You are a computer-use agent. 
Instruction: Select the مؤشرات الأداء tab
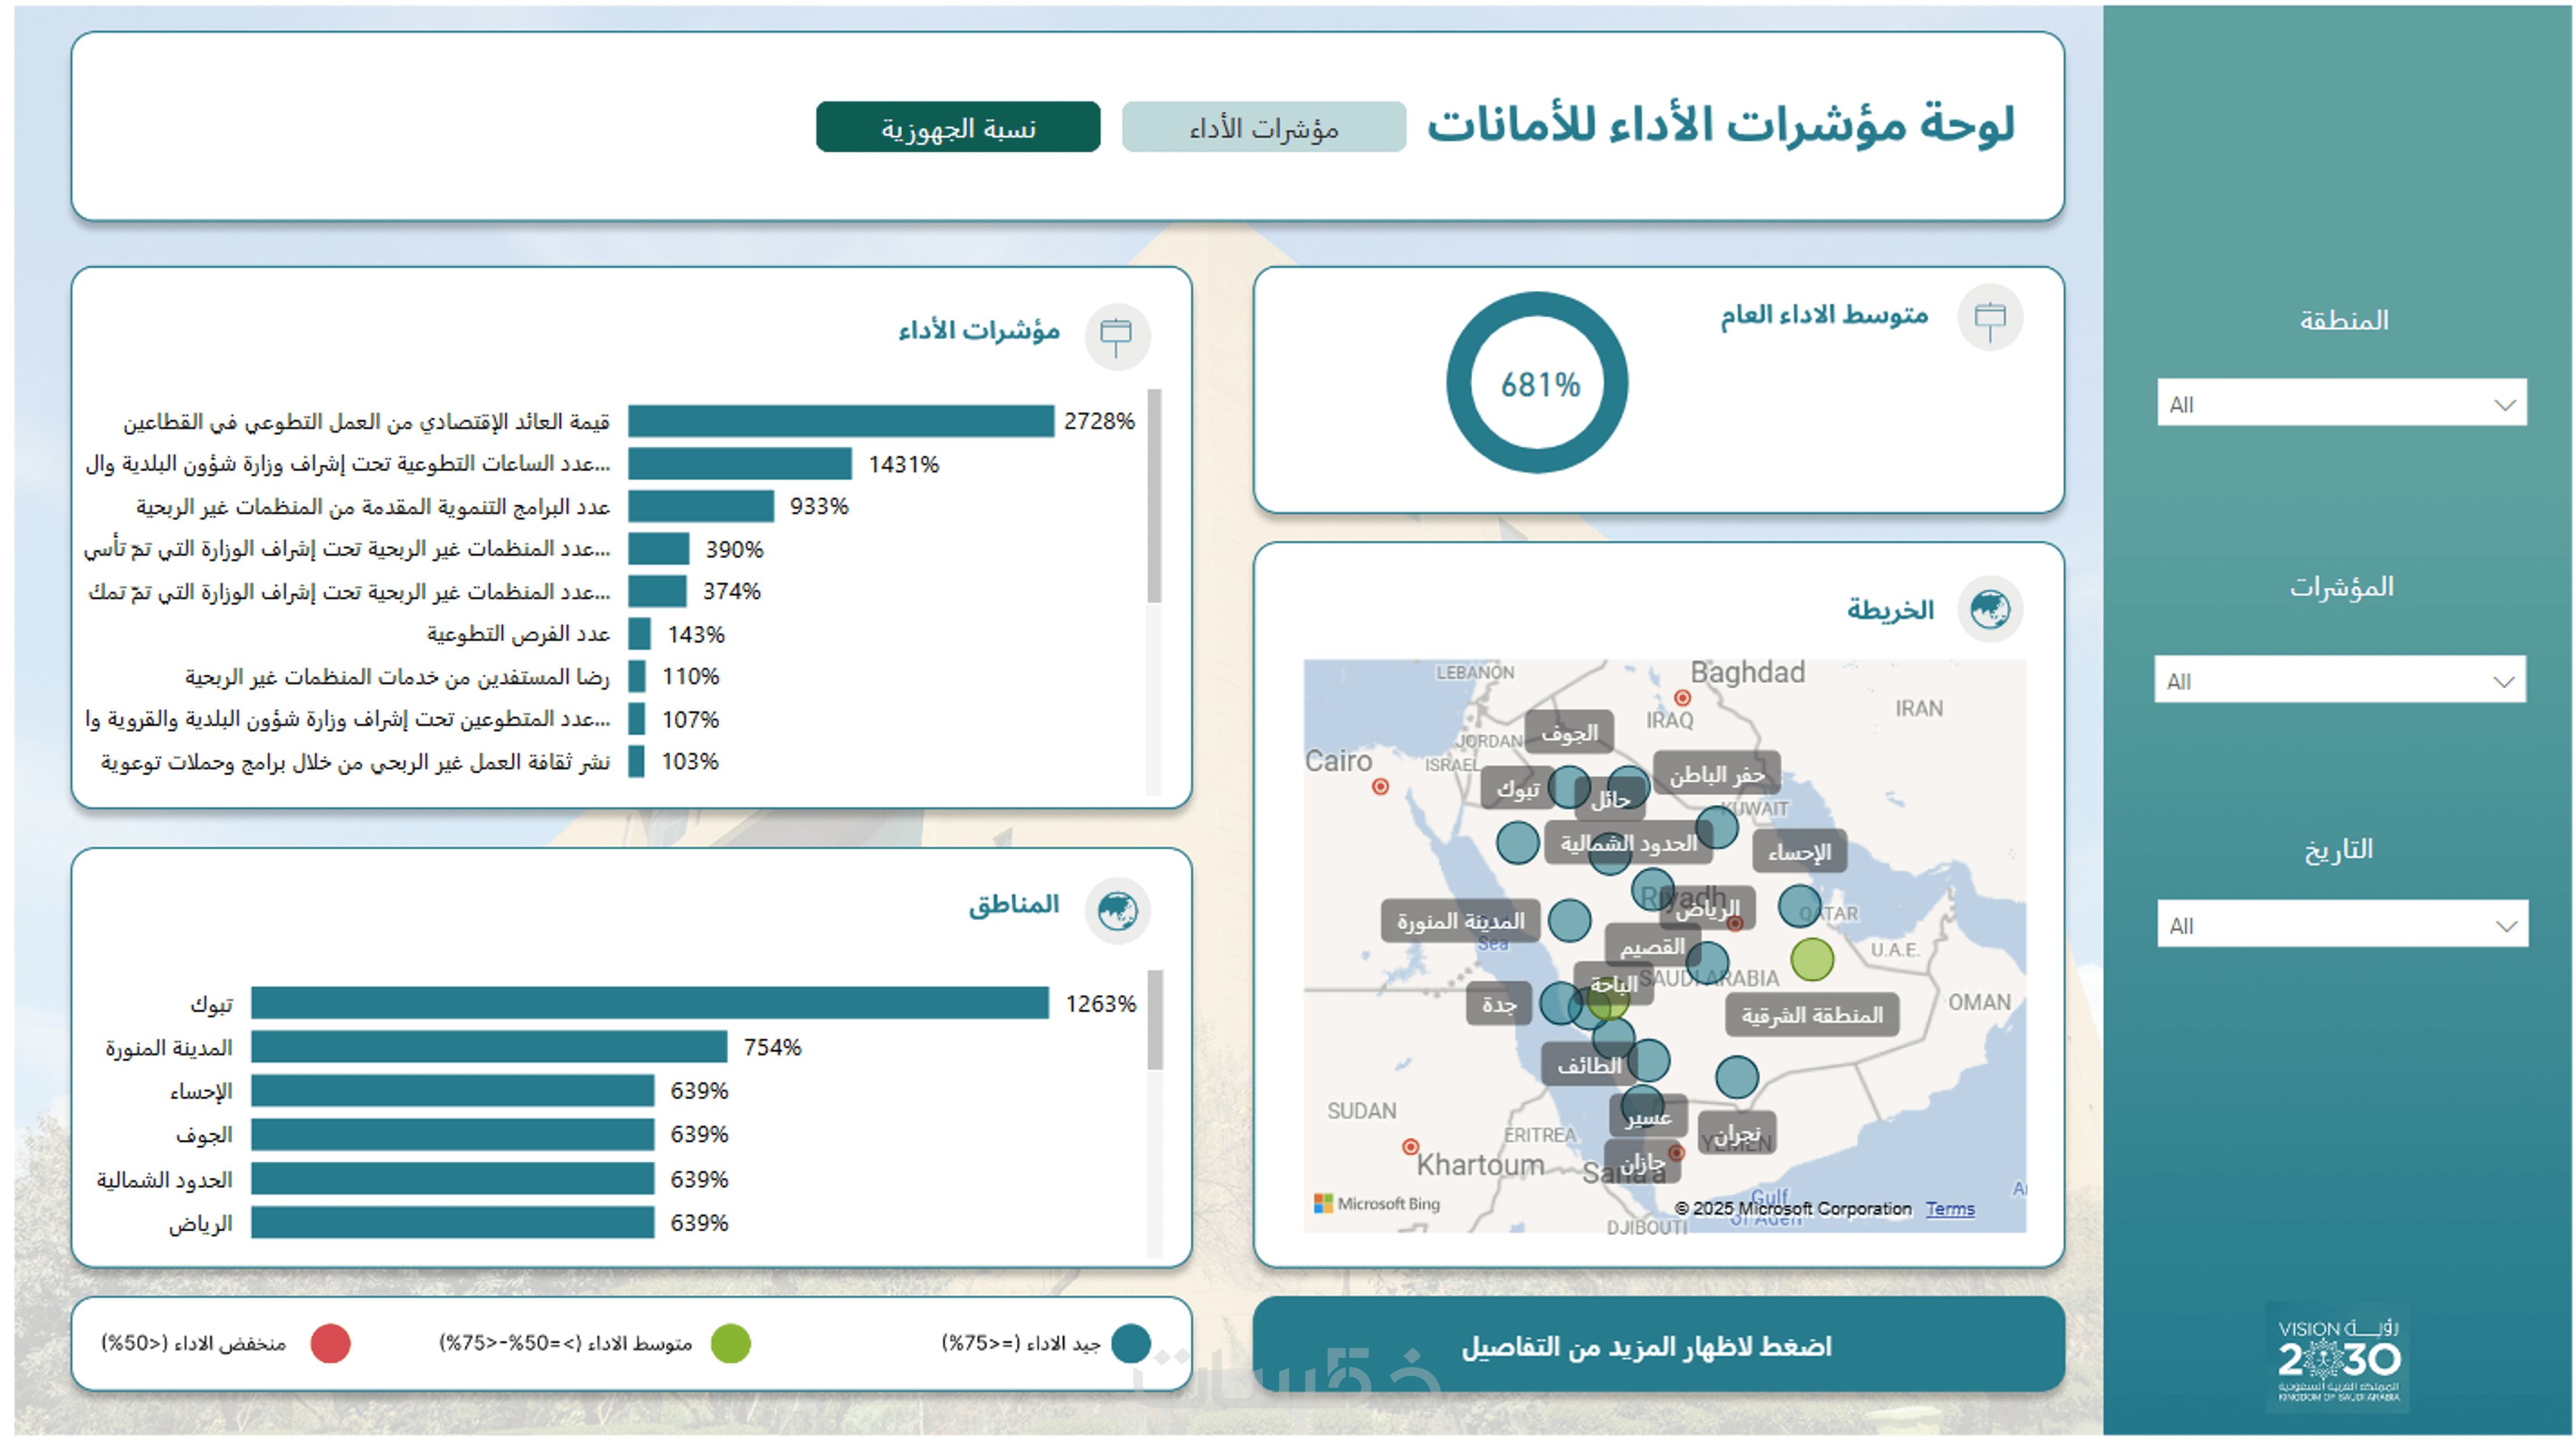(x=1263, y=128)
